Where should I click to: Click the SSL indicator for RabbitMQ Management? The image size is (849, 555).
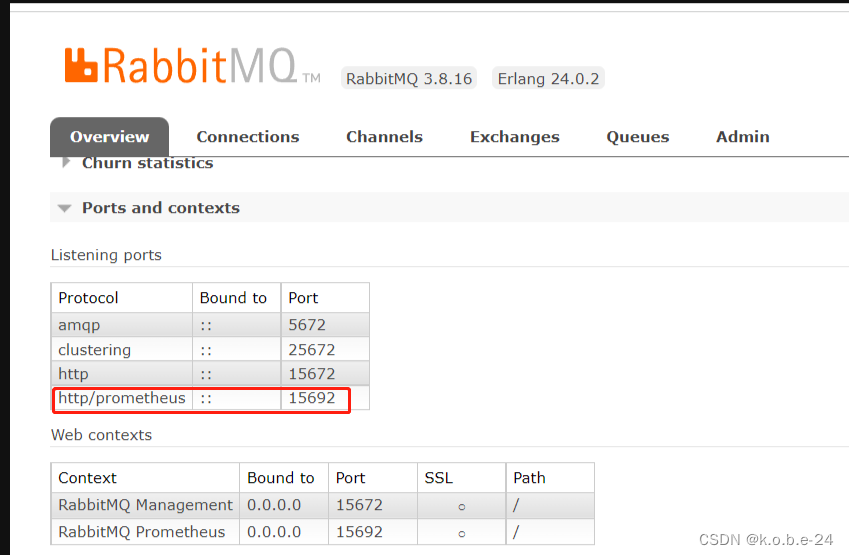click(461, 507)
